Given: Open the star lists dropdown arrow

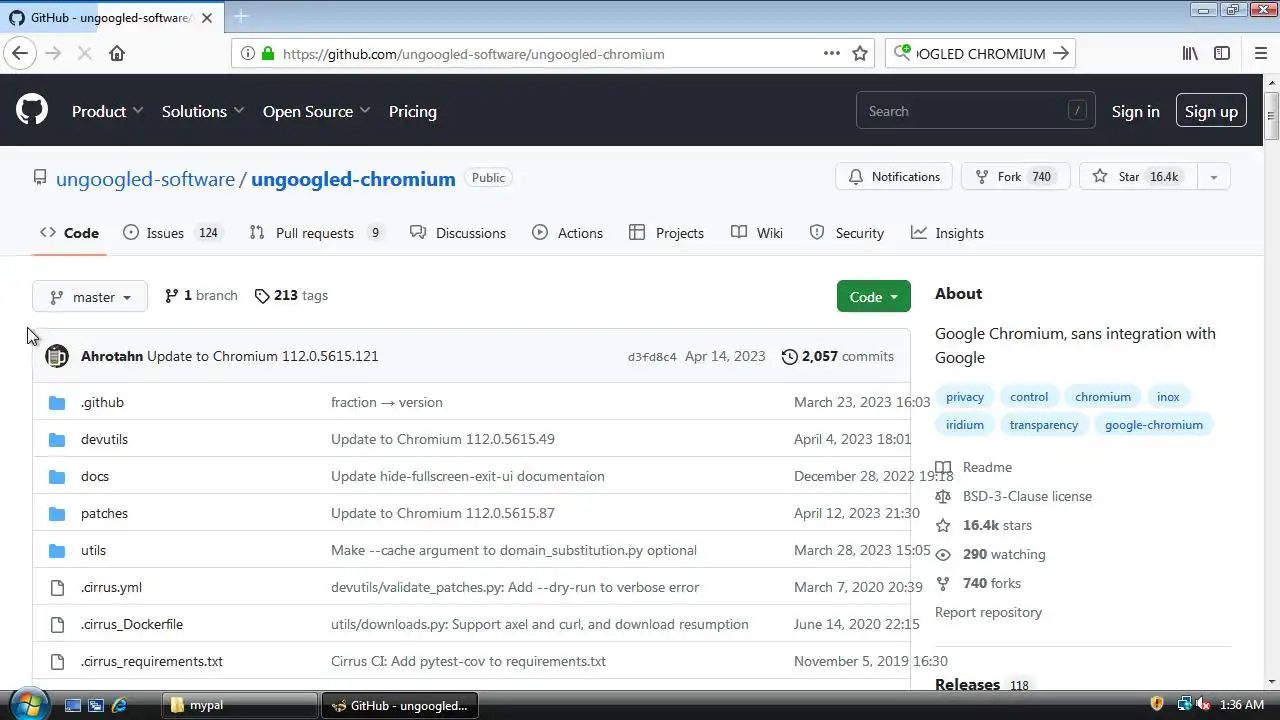Looking at the screenshot, I should [x=1213, y=177].
